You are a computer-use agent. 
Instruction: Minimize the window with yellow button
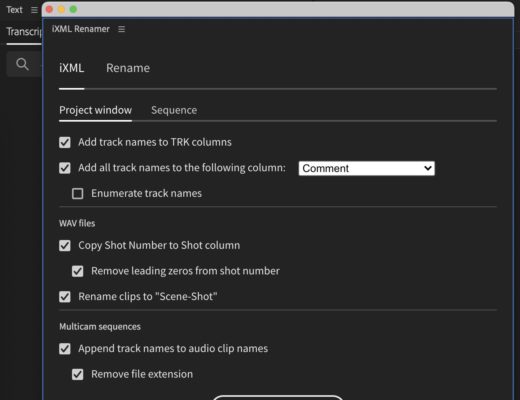(61, 9)
